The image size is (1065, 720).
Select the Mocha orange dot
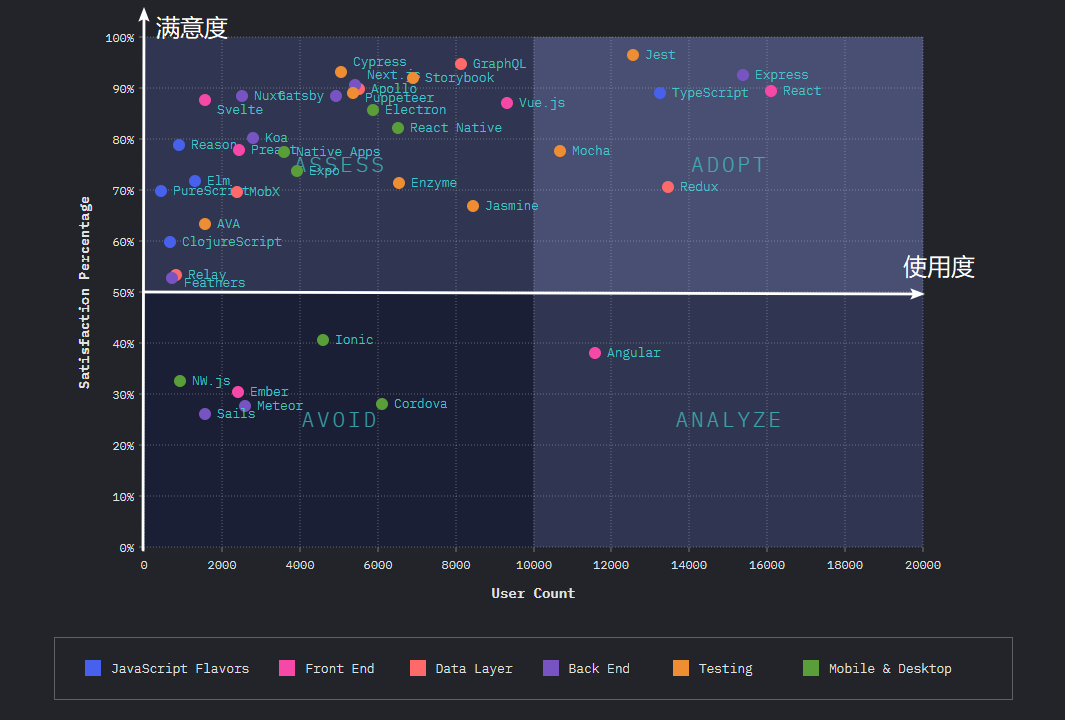click(560, 151)
